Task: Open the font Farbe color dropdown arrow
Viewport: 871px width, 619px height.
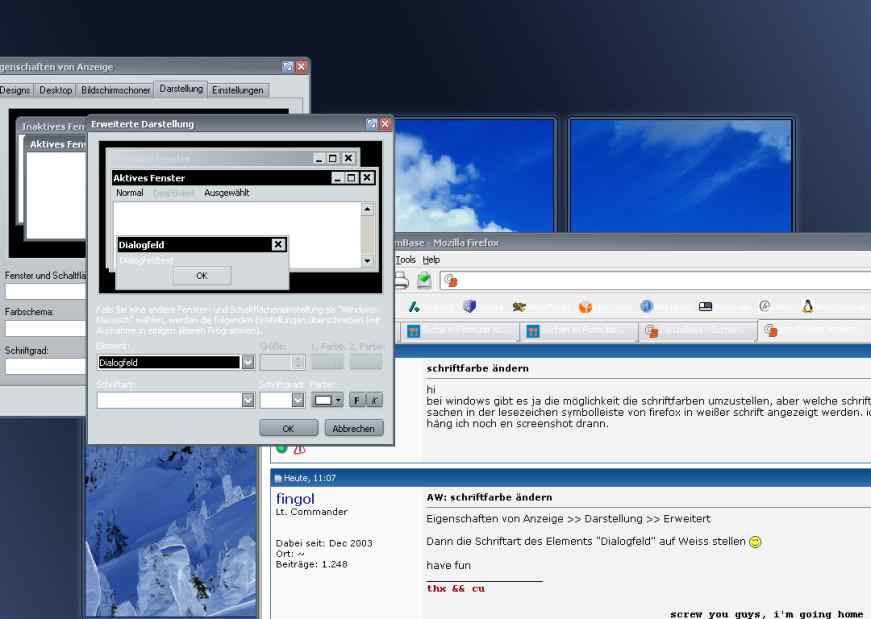Action: [x=338, y=400]
